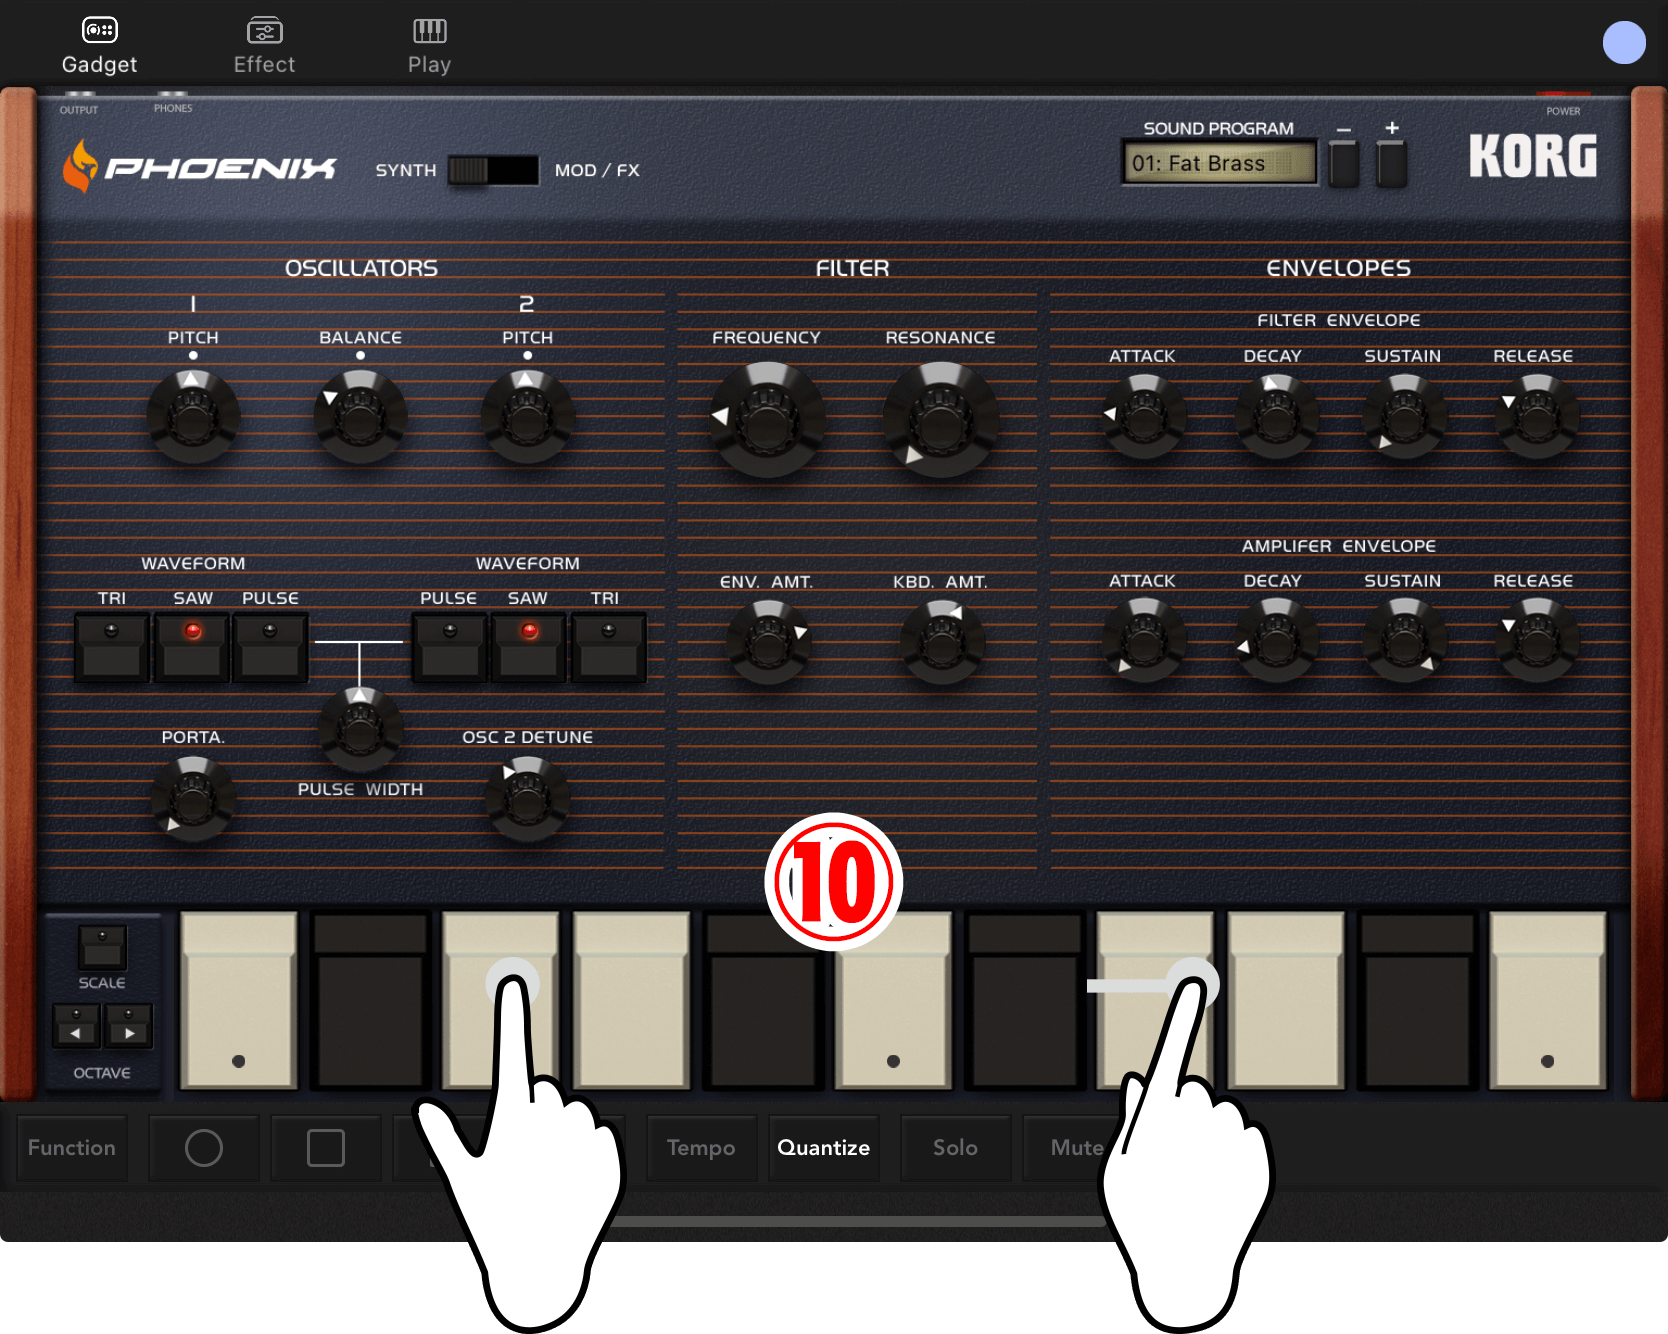
Task: Click the Phoenix flame logo
Action: pos(80,165)
